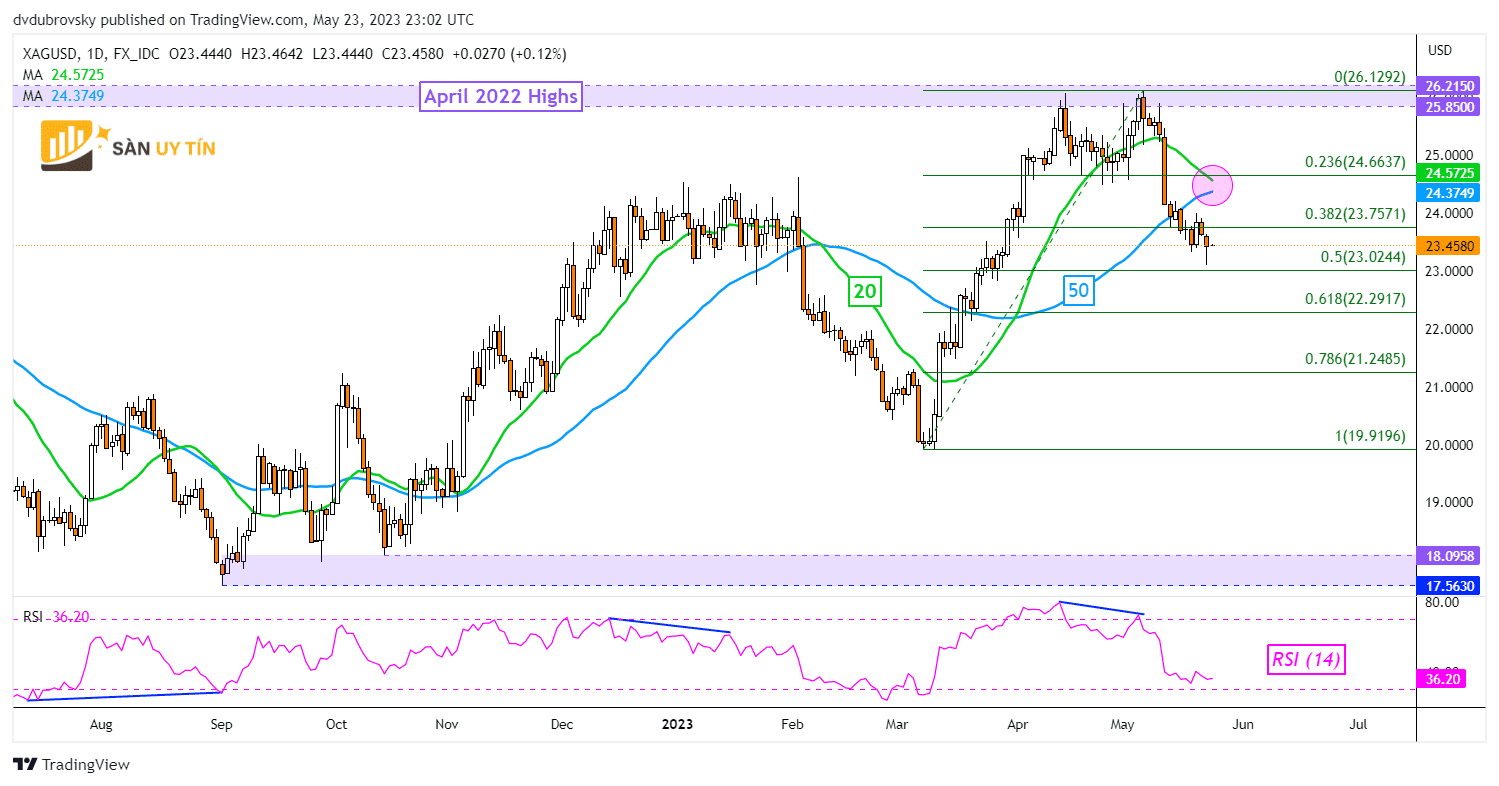Screen dimensions: 1499x786
Task: Click the RSI 36.20 indicator legend
Action: pos(57,617)
